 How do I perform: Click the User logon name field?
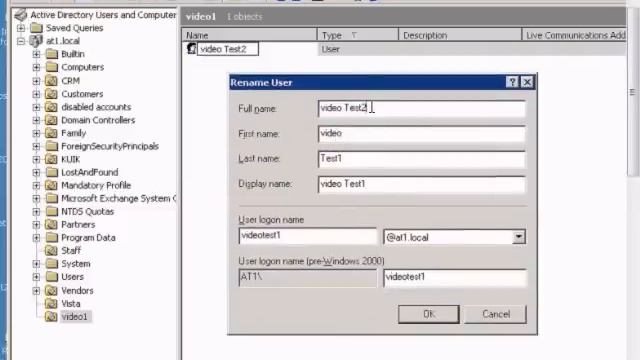(308, 236)
